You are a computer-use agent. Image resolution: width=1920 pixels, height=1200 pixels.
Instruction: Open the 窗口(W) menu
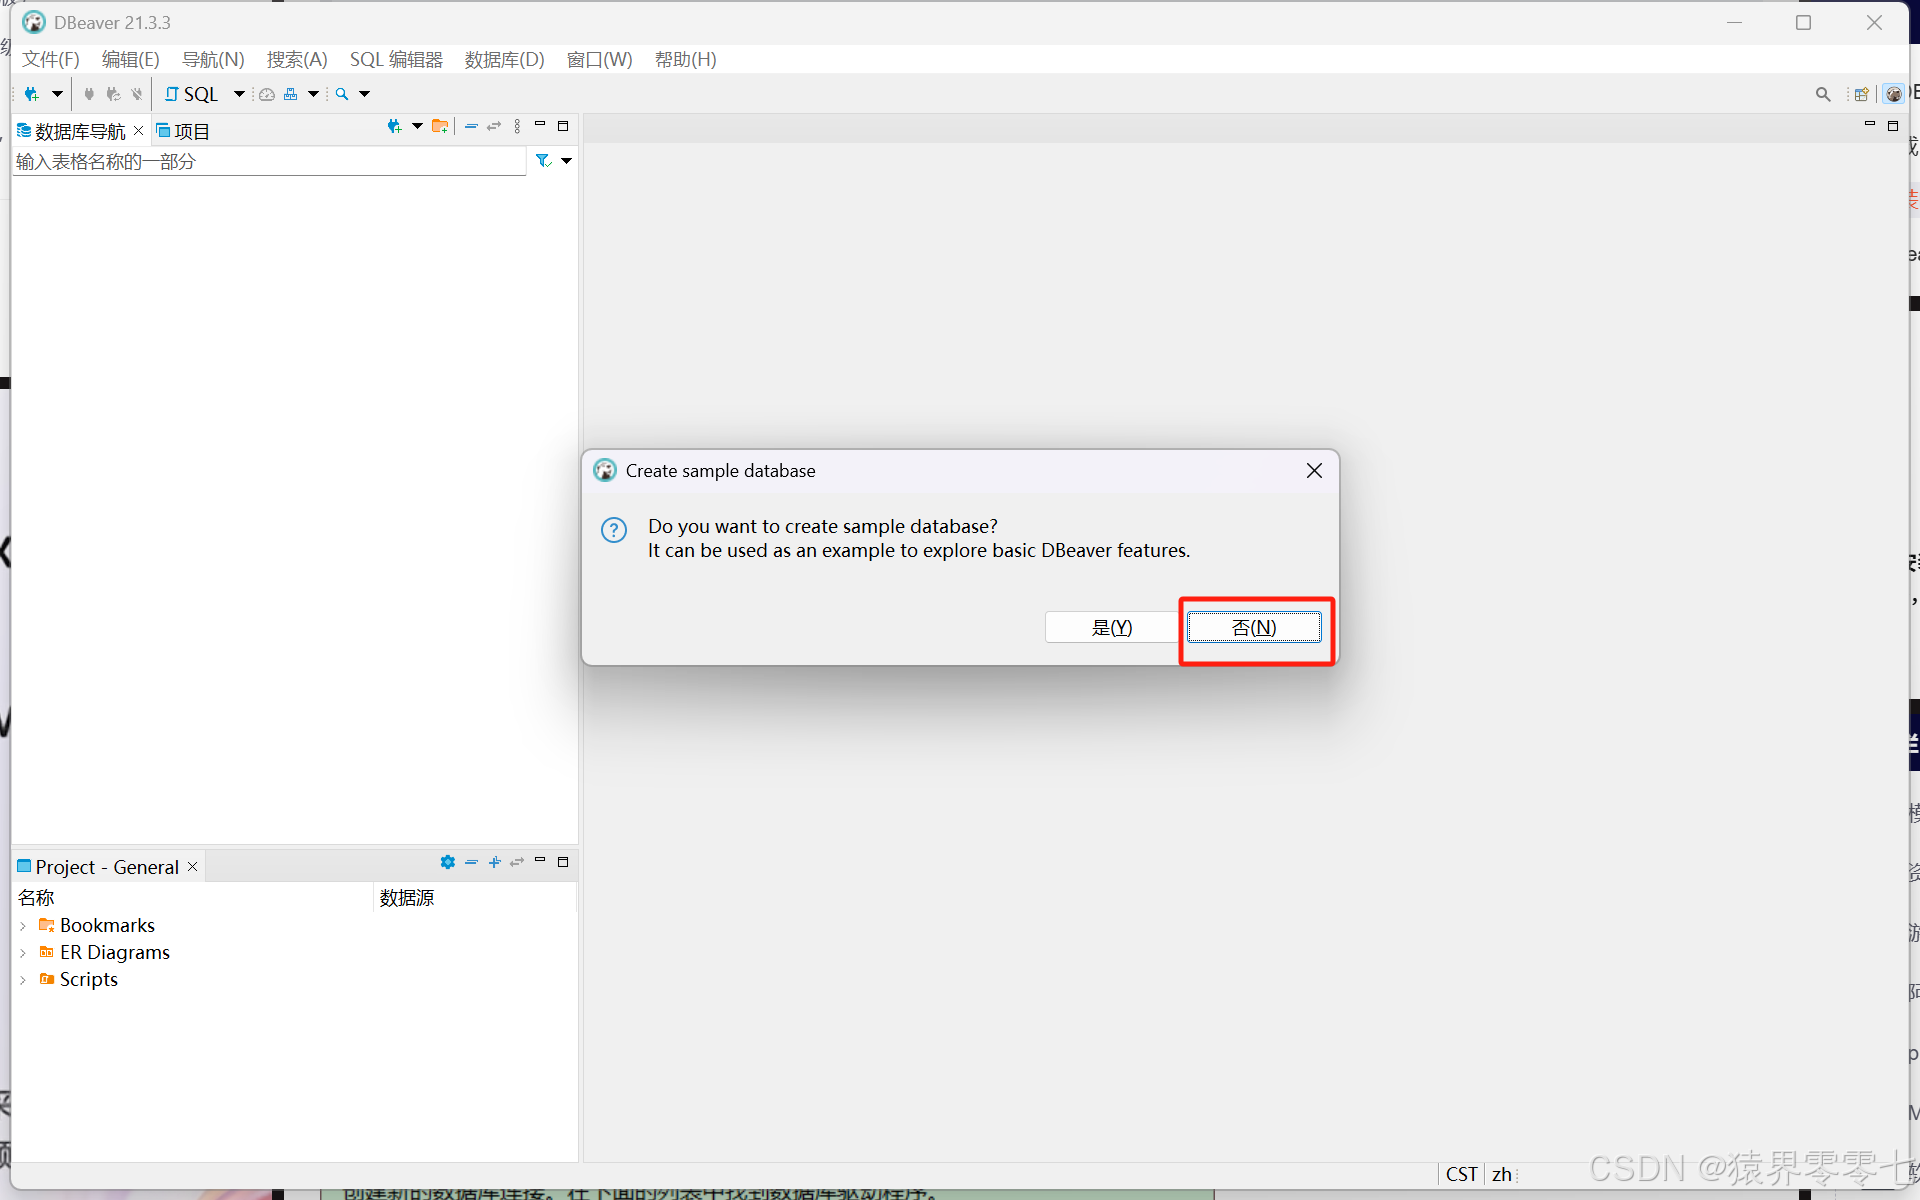pos(600,60)
